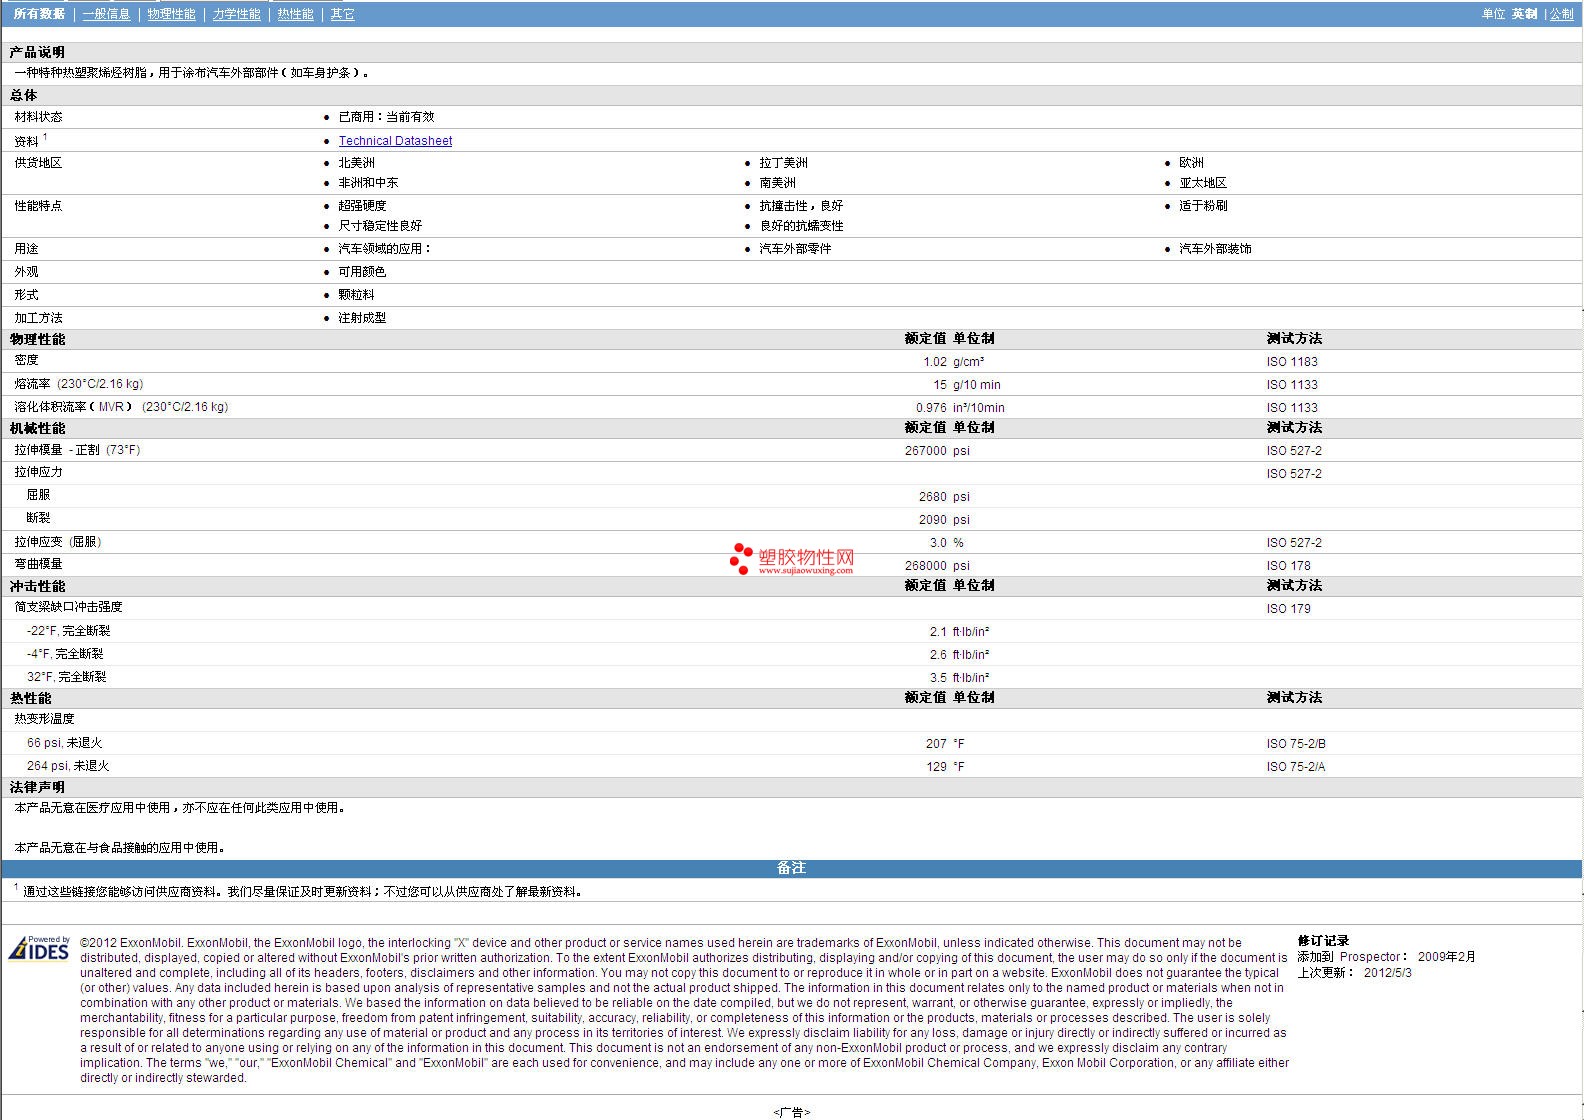Select the 其它 tab
1584x1120 pixels.
(342, 14)
